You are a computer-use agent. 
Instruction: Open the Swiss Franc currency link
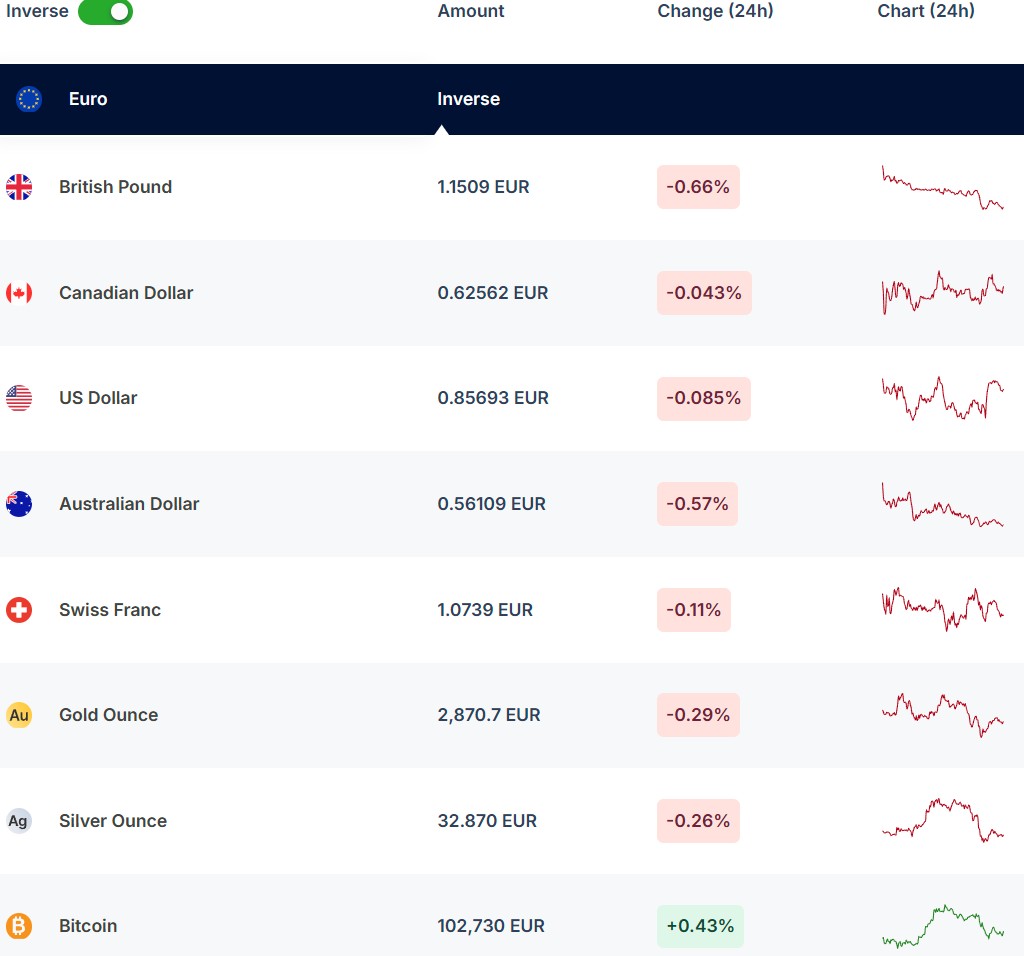pyautogui.click(x=110, y=610)
